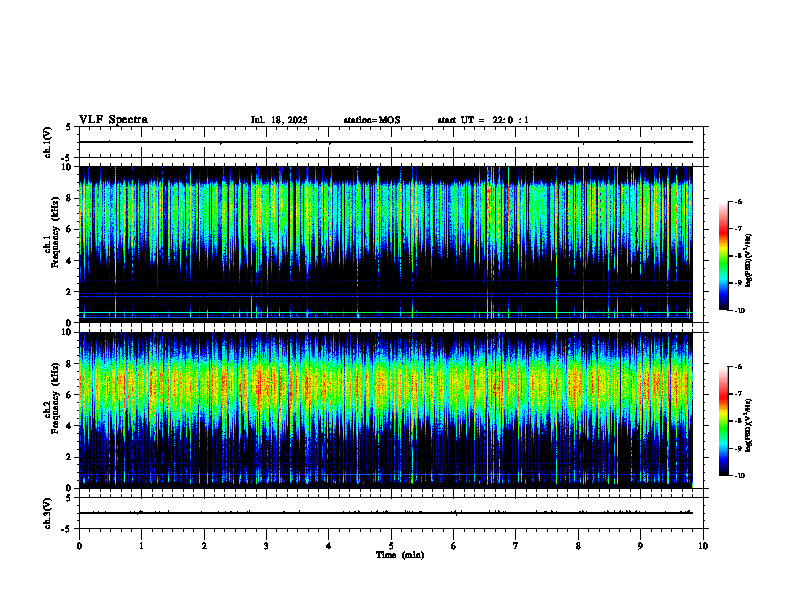Click the time axis tick label "3"
Screen dimensions: 792x612
pos(266,546)
